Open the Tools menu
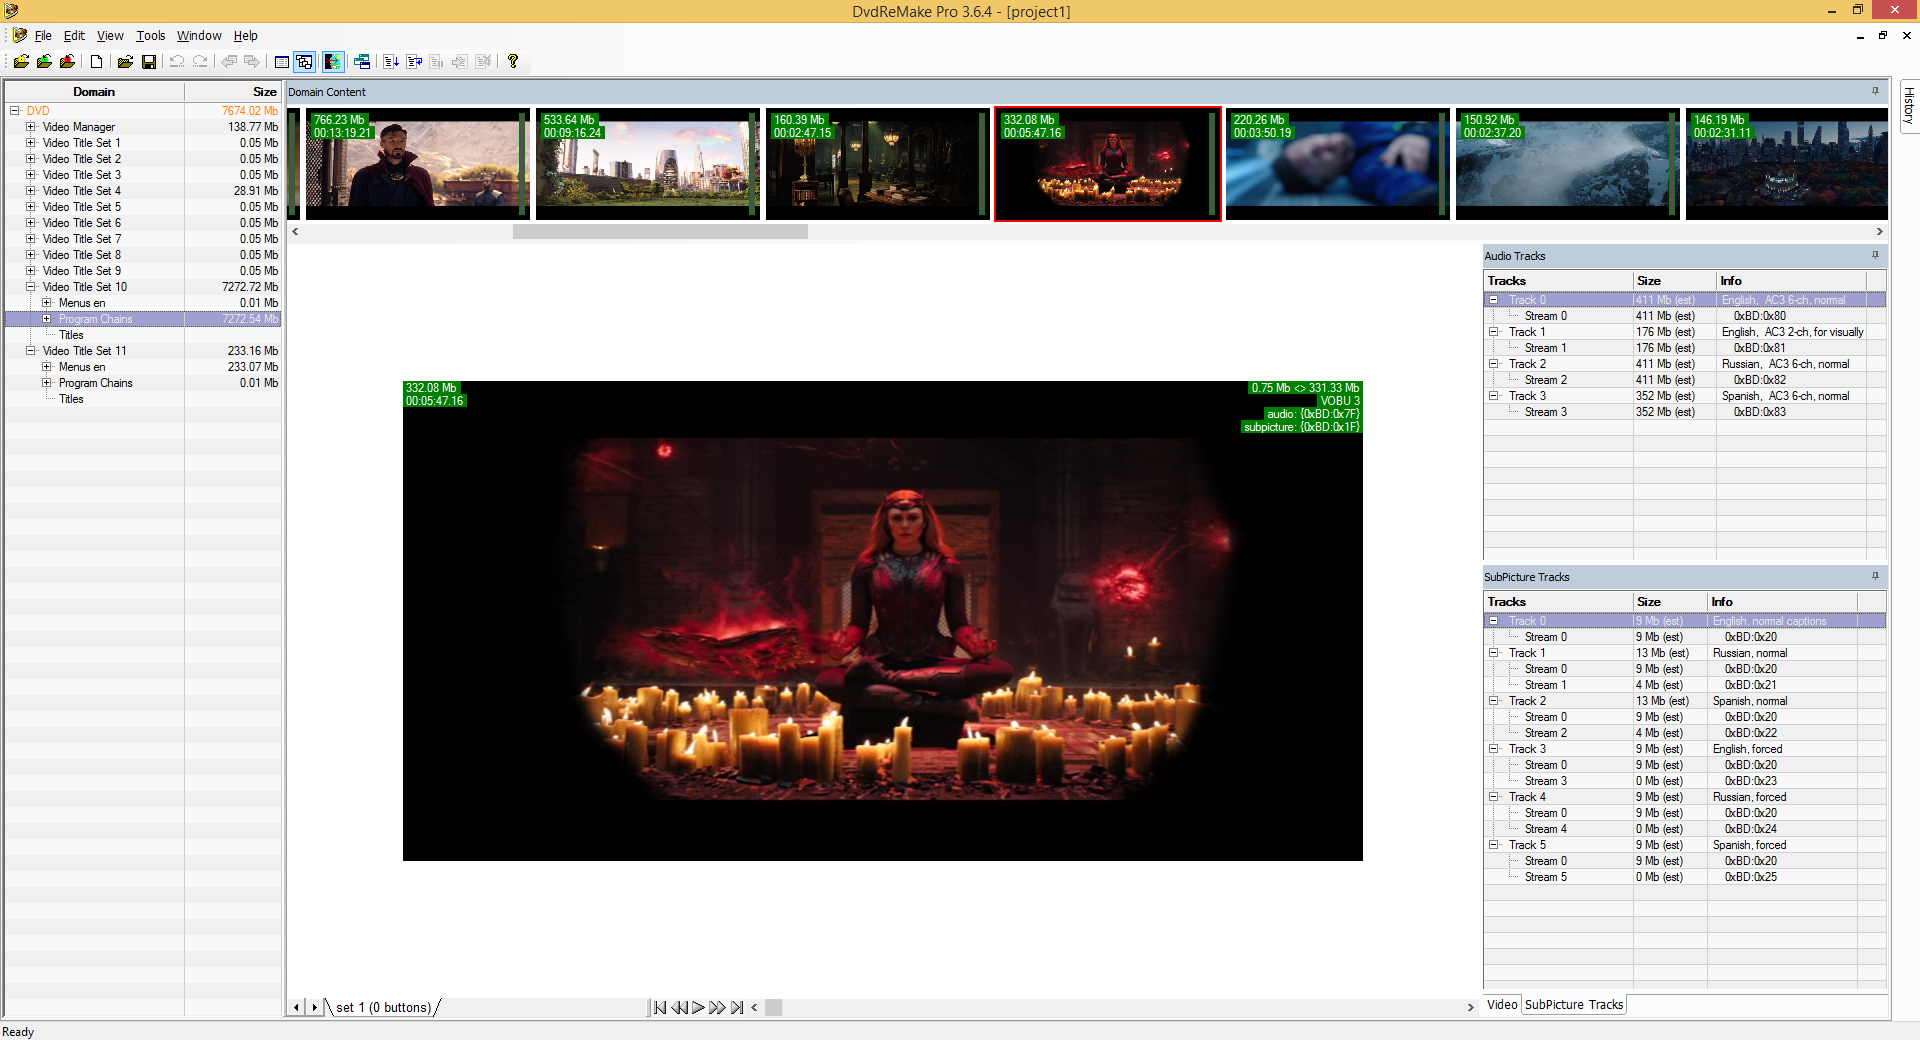Image resolution: width=1920 pixels, height=1040 pixels. tap(151, 36)
